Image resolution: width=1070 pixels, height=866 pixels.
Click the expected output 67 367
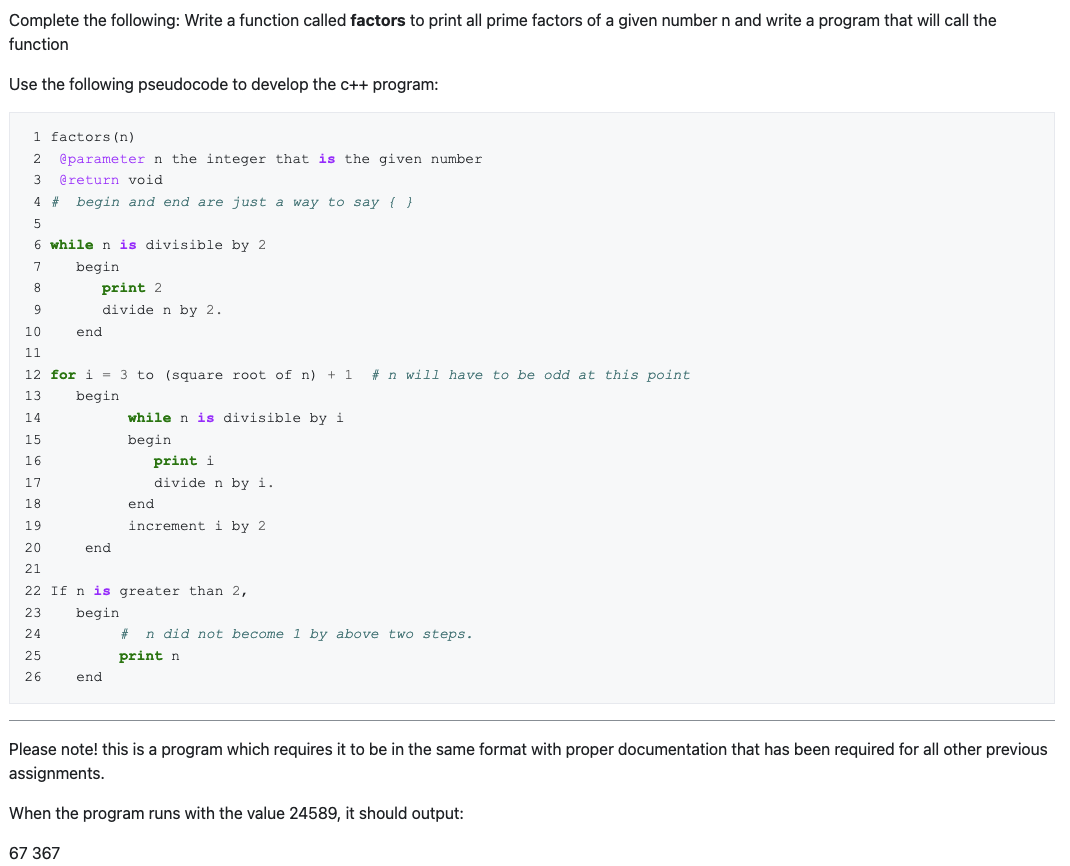pos(33,853)
